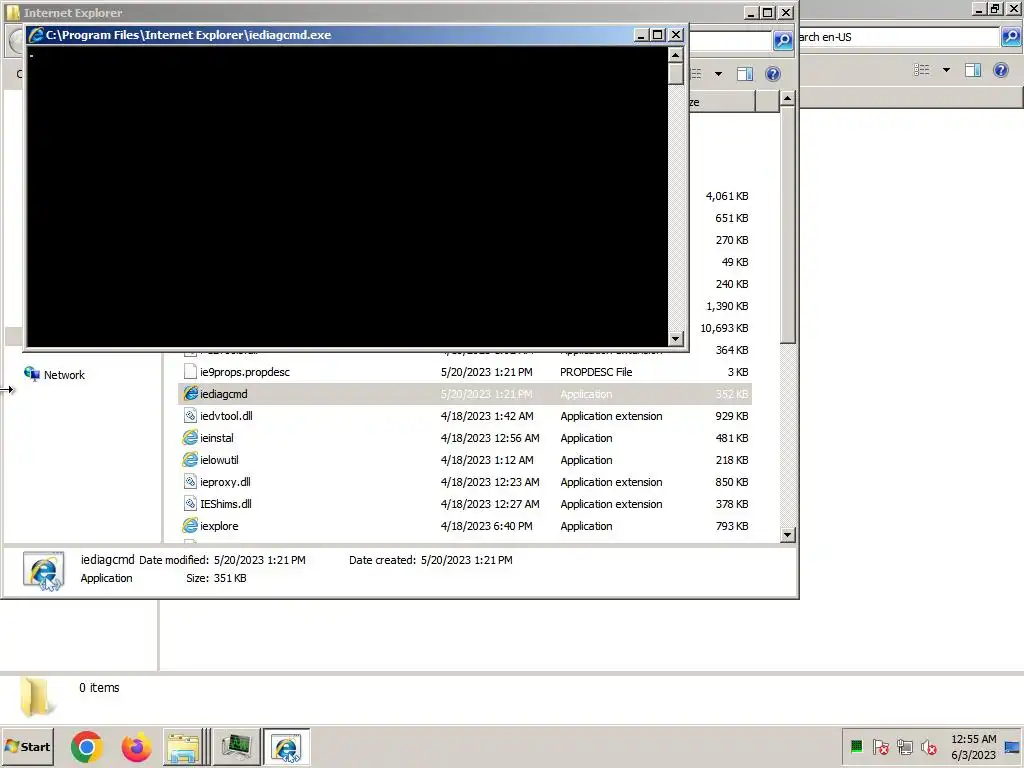The image size is (1024, 768).
Task: Click the file list scrollbar up arrow
Action: [x=788, y=99]
